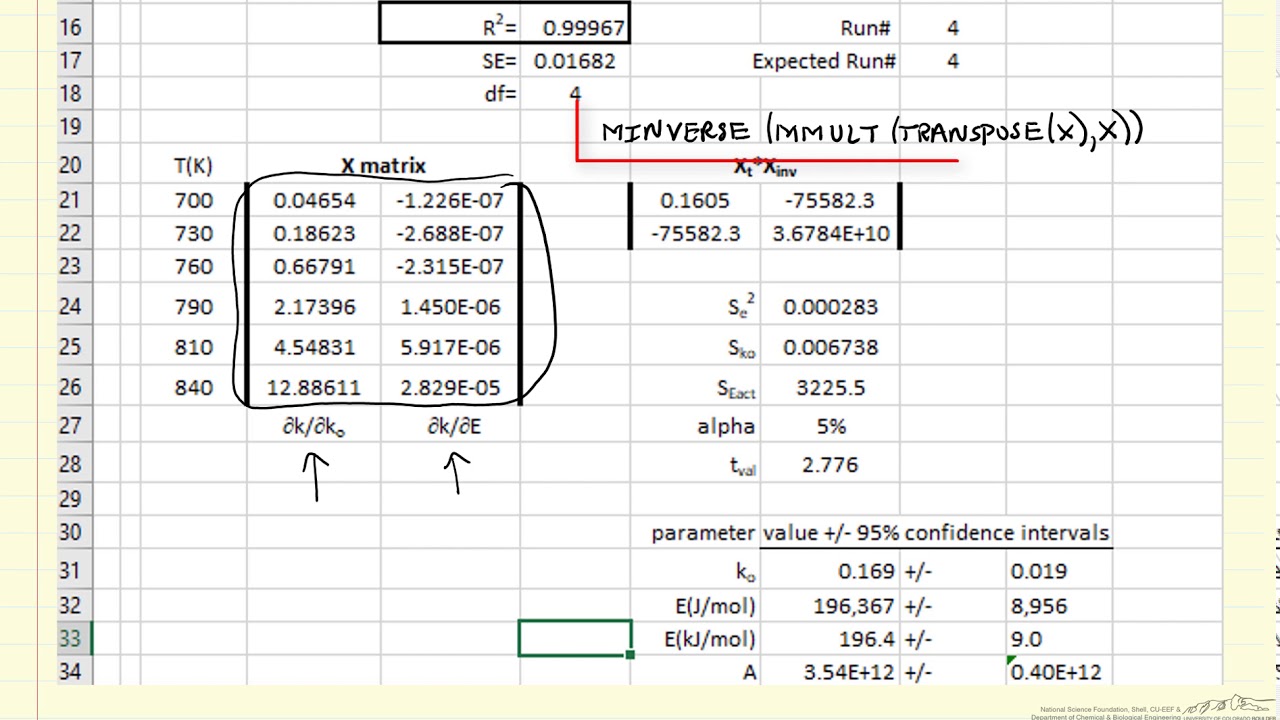Select the matrix cell 3.6784E+10
The width and height of the screenshot is (1280, 720).
point(830,233)
